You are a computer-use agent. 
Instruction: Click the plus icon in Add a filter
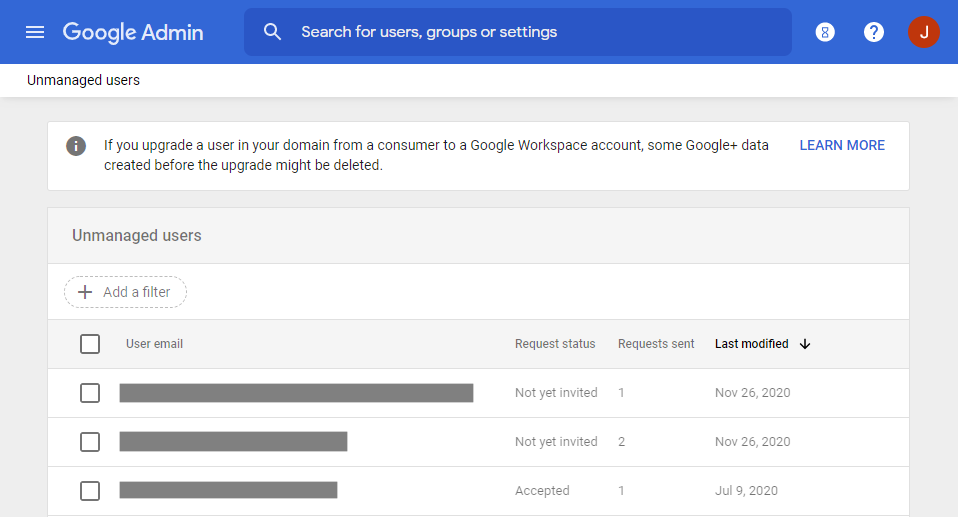pos(85,292)
